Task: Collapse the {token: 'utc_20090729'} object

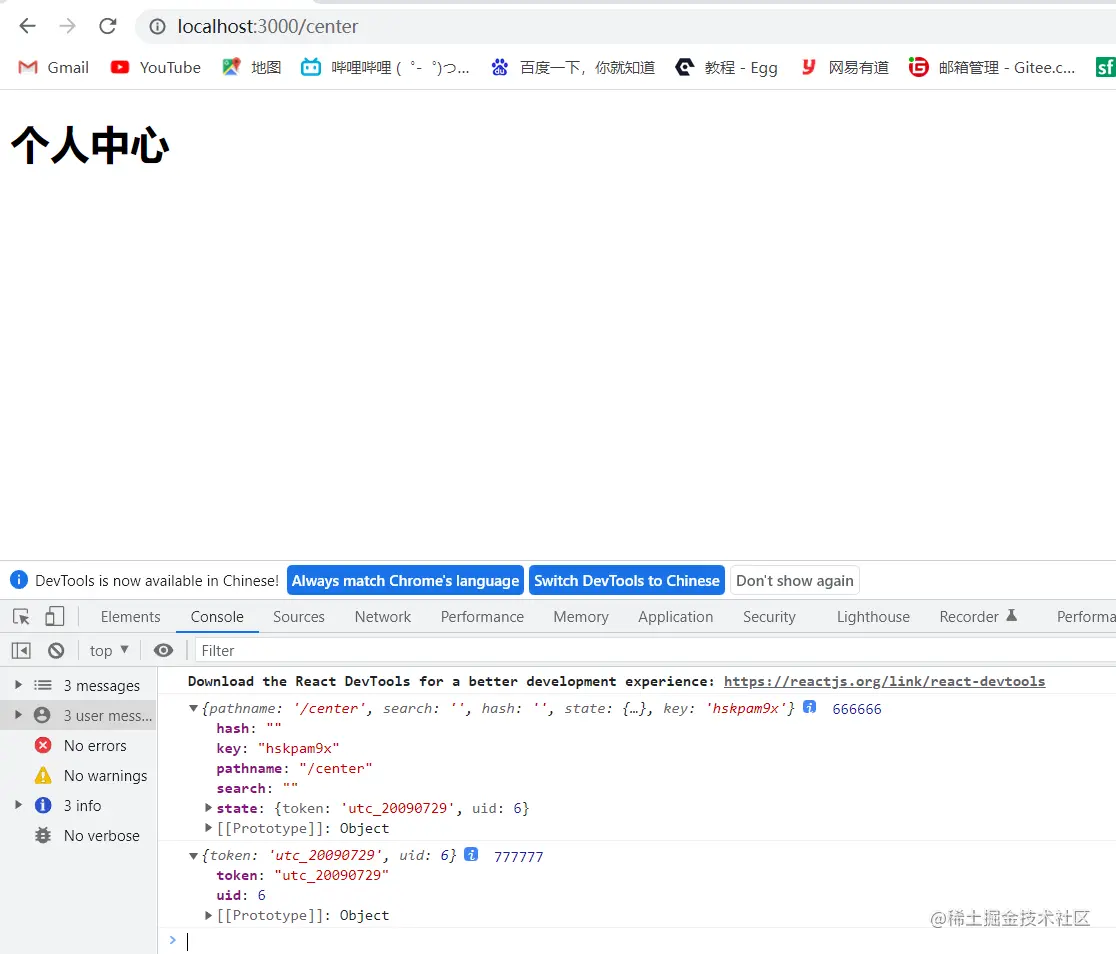Action: (x=193, y=856)
